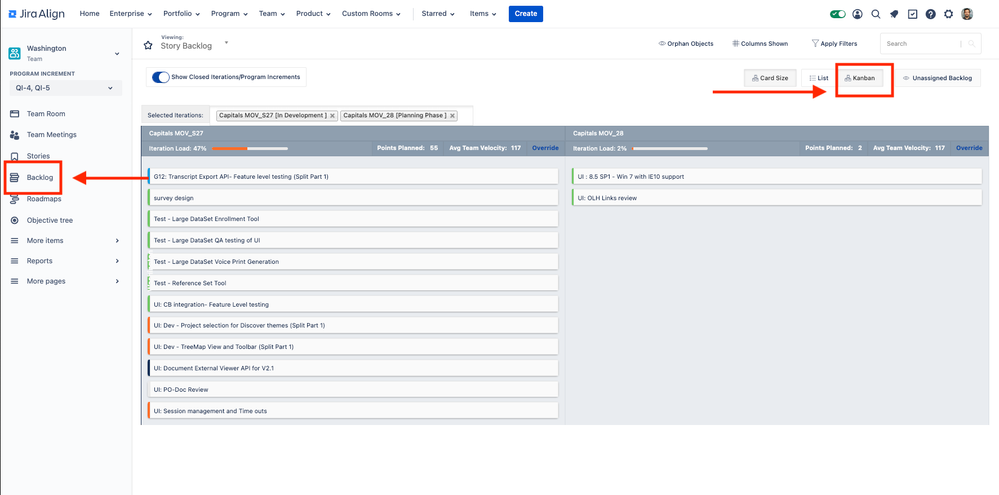This screenshot has height=495, width=999.
Task: Click the magnifier inside the Search box
Action: 972,44
